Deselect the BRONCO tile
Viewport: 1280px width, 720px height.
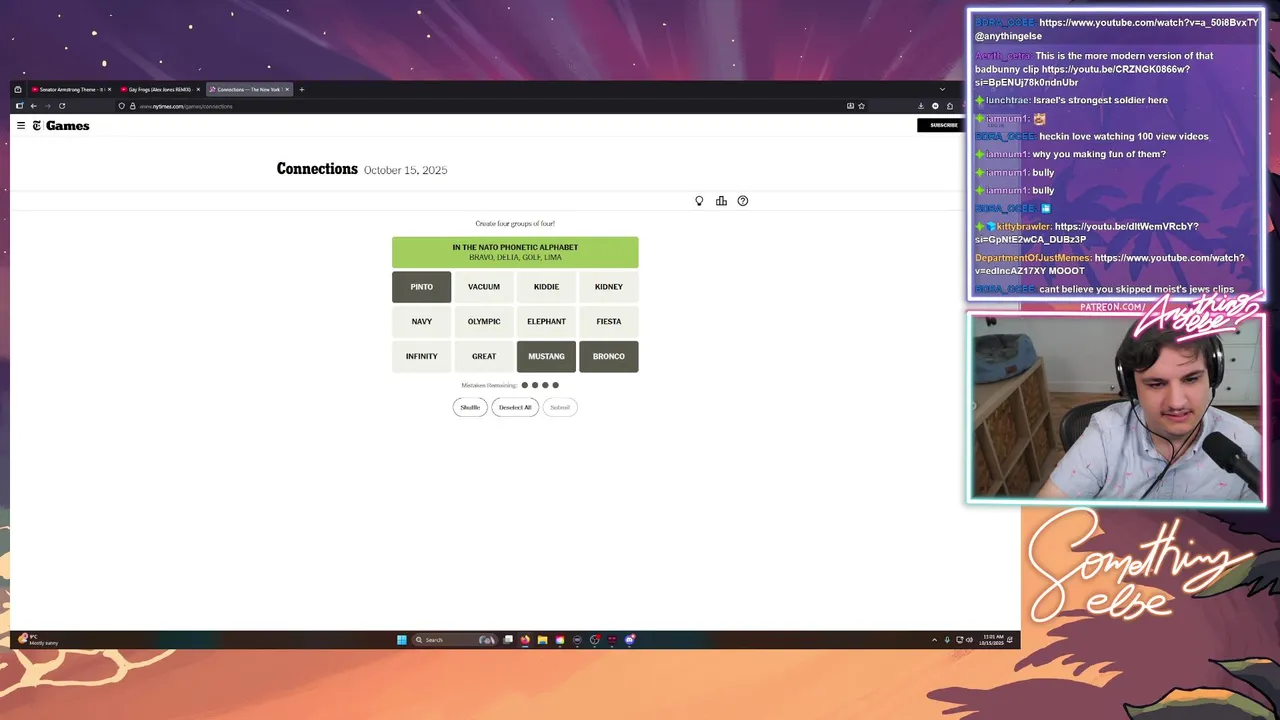[608, 356]
